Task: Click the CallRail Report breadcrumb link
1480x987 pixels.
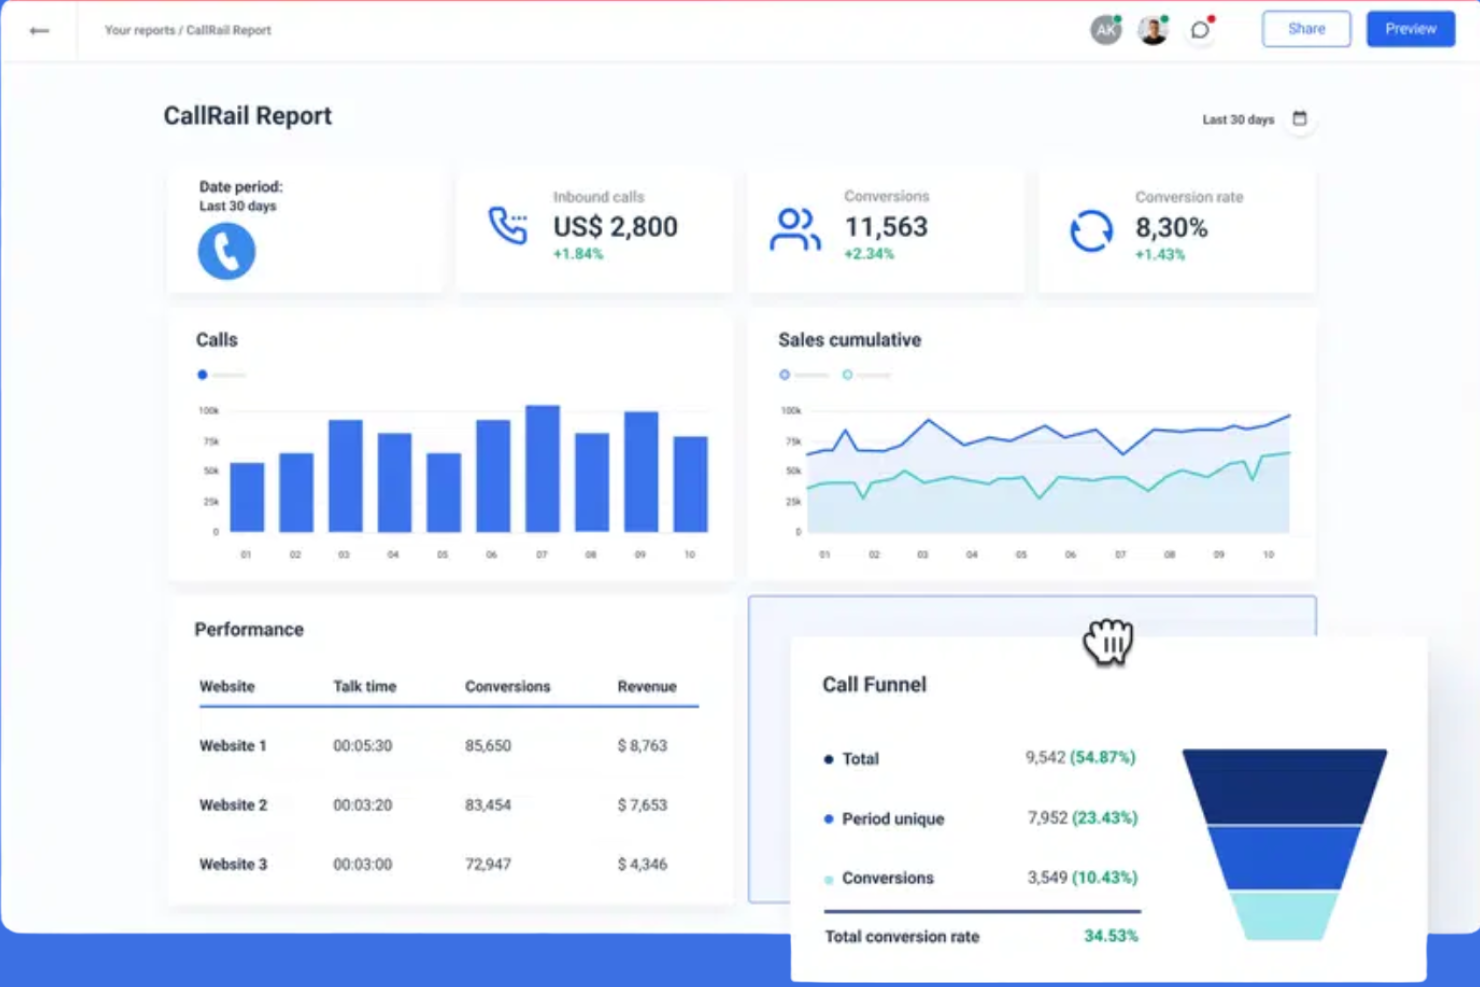Action: point(233,30)
